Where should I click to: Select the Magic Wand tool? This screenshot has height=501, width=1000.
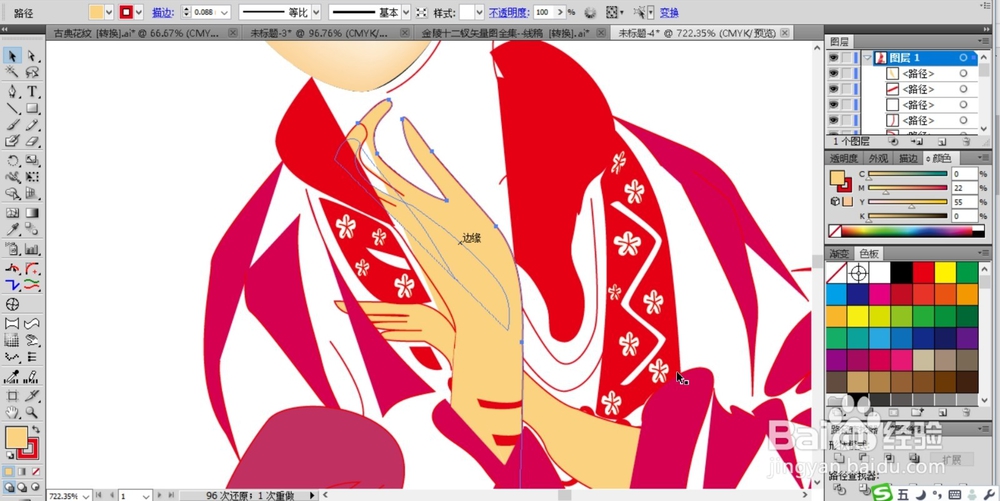click(12, 73)
